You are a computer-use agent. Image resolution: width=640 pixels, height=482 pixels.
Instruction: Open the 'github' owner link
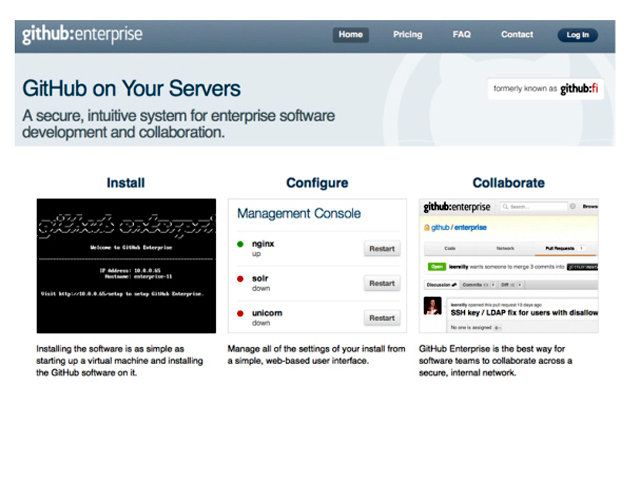click(x=440, y=227)
